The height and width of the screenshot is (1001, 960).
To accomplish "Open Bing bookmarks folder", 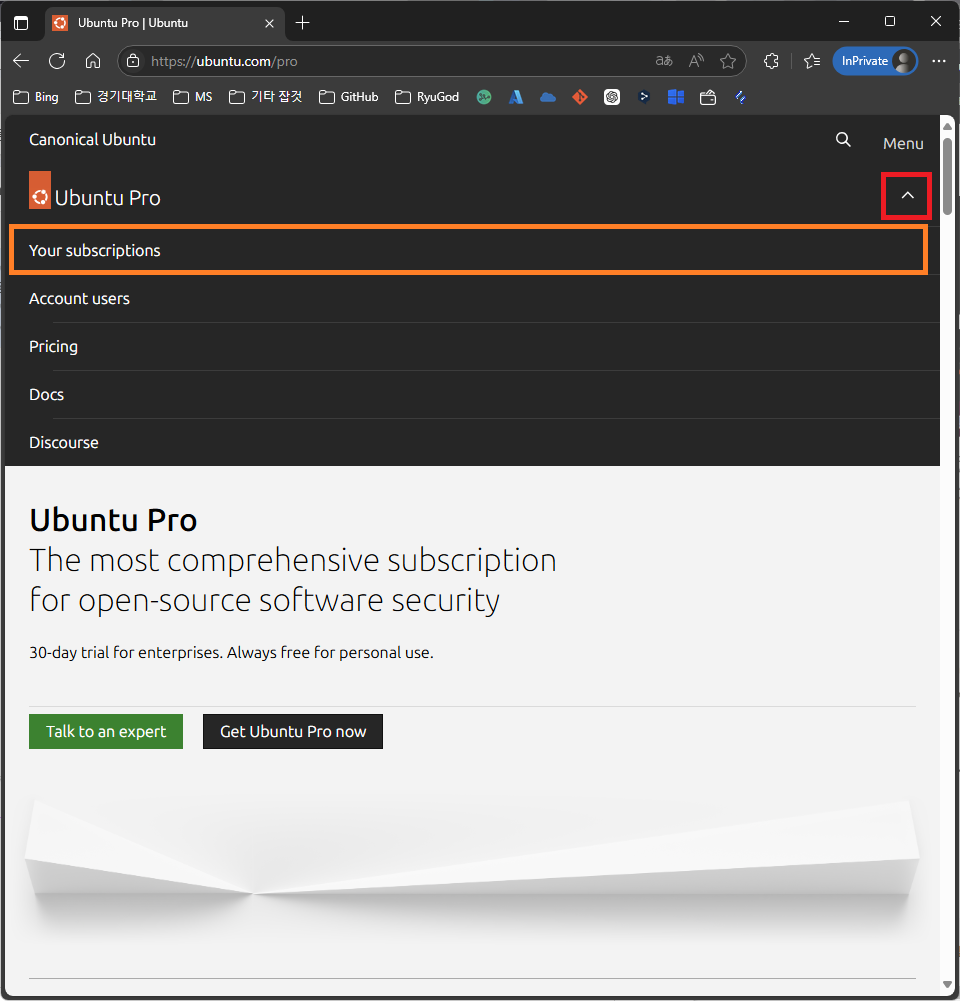I will 36,97.
